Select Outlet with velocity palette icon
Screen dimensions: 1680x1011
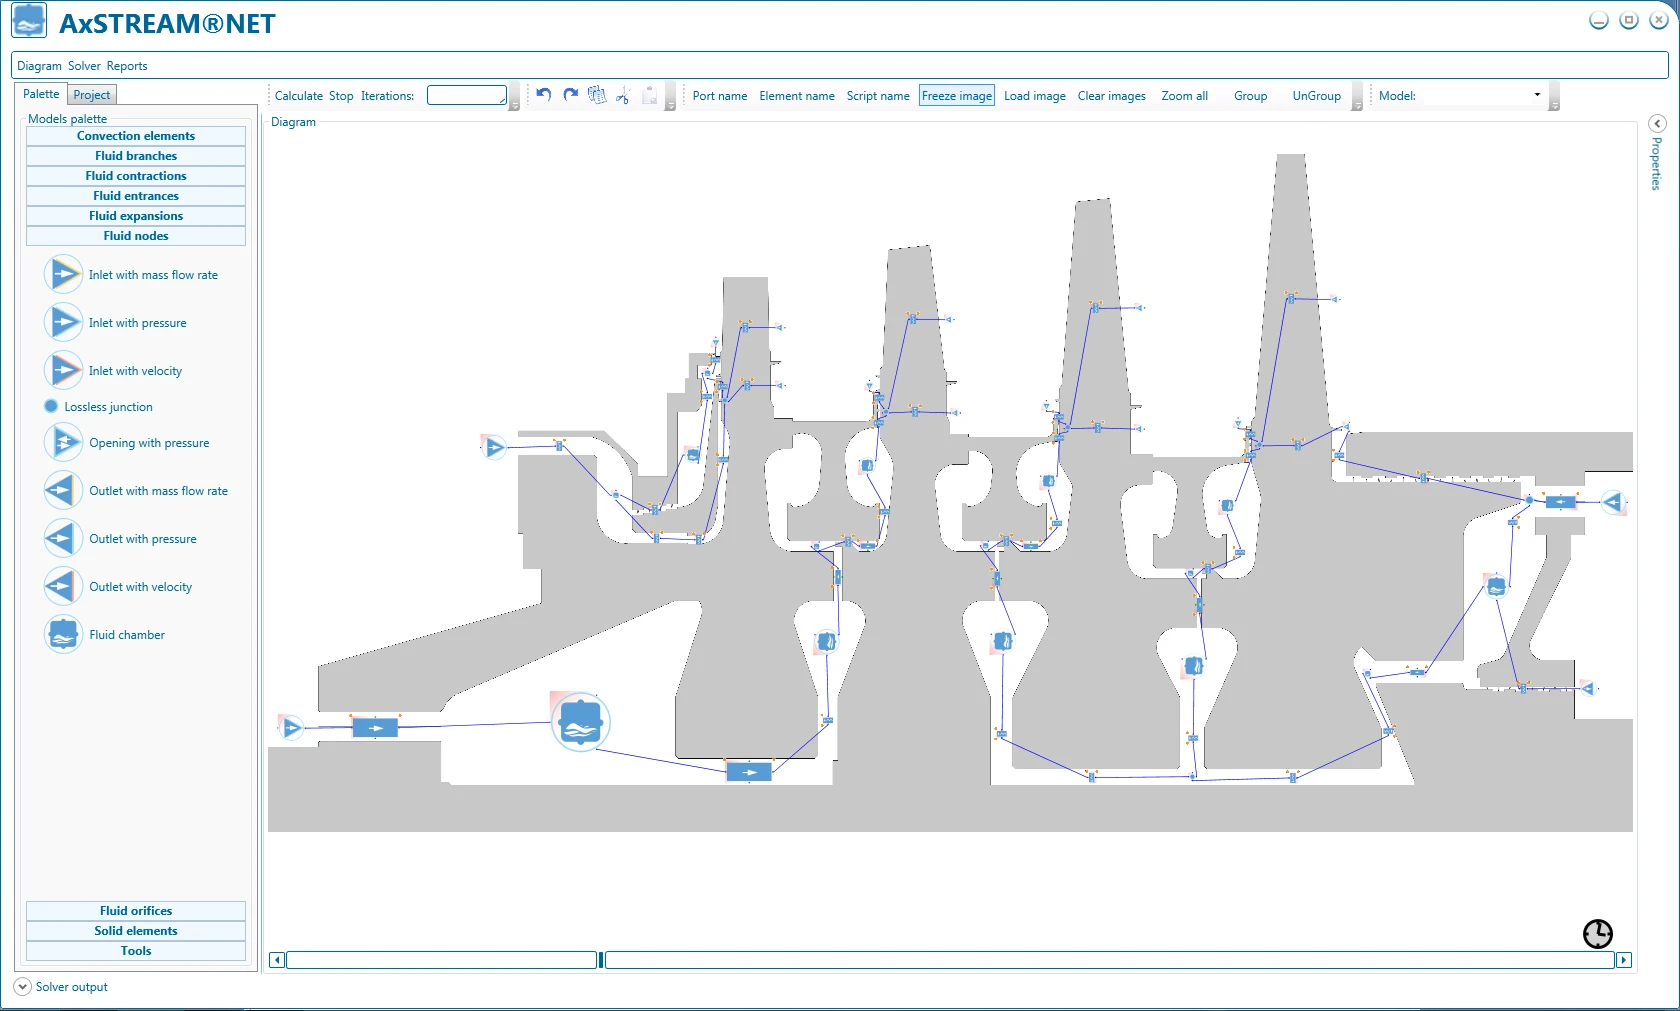click(63, 586)
